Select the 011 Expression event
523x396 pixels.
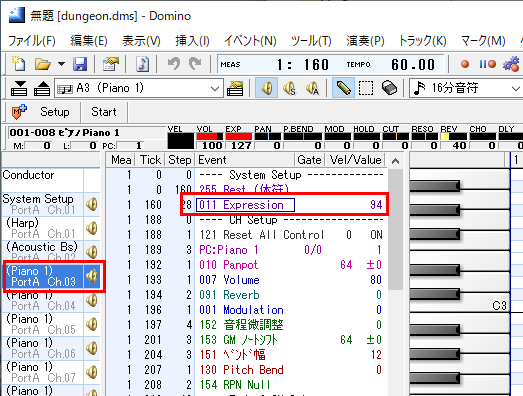(x=245, y=205)
